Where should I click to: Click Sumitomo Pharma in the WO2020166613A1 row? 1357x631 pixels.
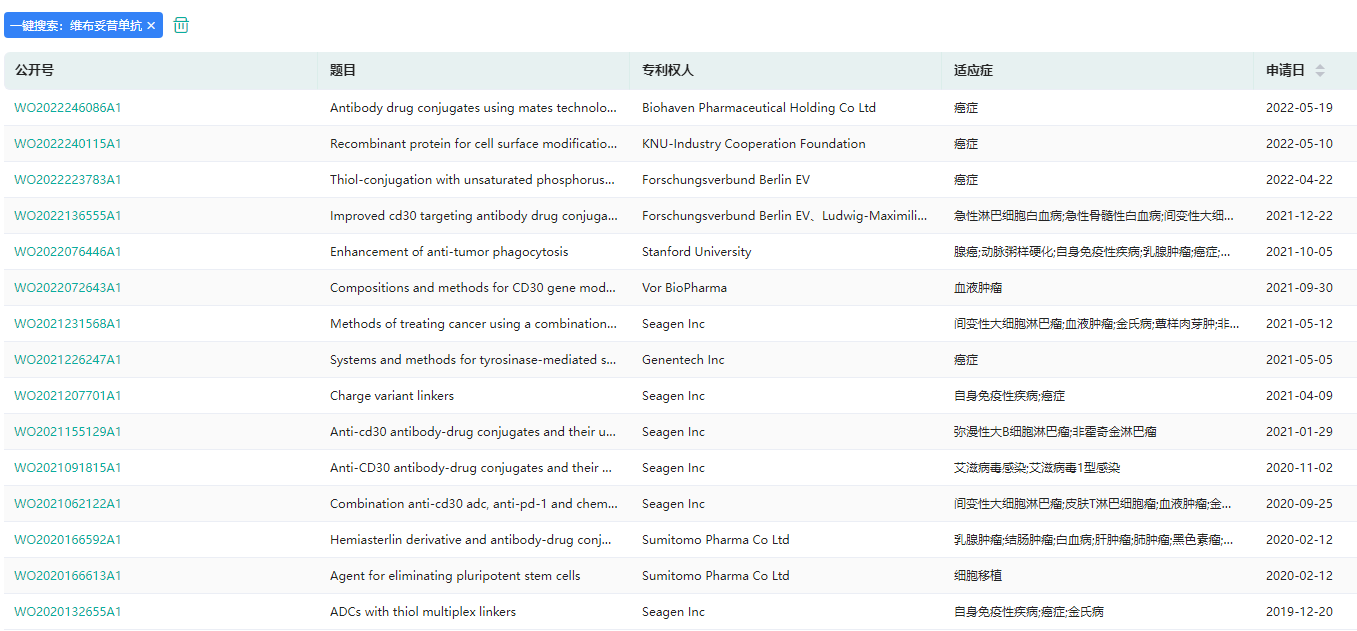coord(716,576)
